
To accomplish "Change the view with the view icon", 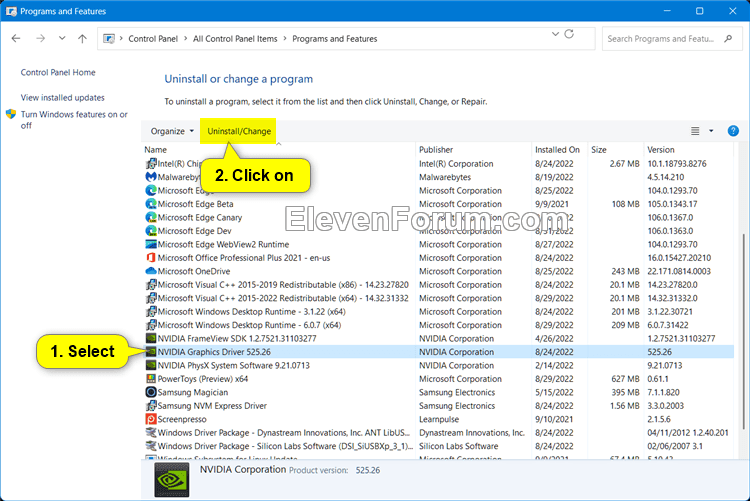I will pyautogui.click(x=695, y=131).
